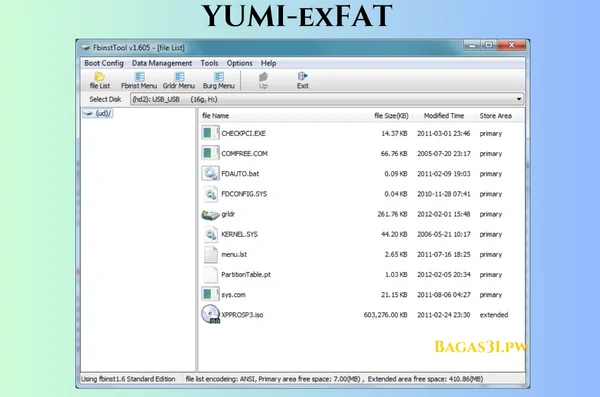The height and width of the screenshot is (397, 600).
Task: Select the PartitionTable.pt file name
Action: 246,274
